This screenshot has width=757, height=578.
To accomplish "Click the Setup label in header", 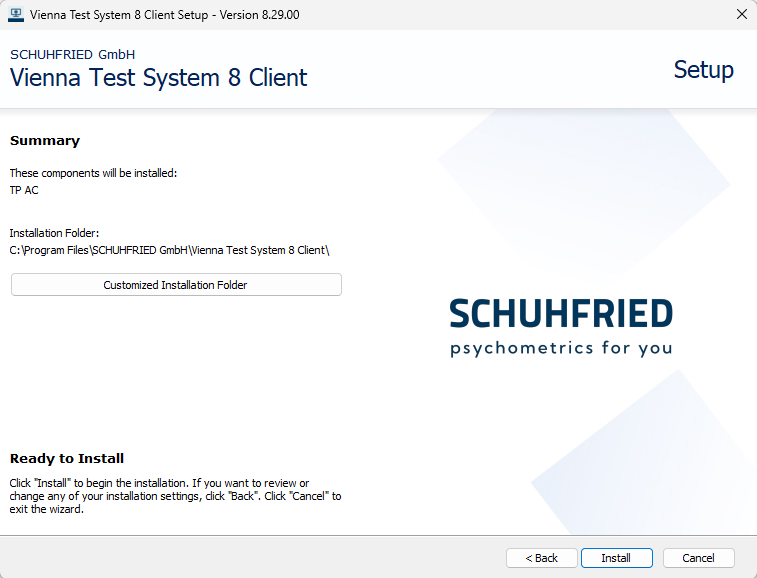I will 703,70.
